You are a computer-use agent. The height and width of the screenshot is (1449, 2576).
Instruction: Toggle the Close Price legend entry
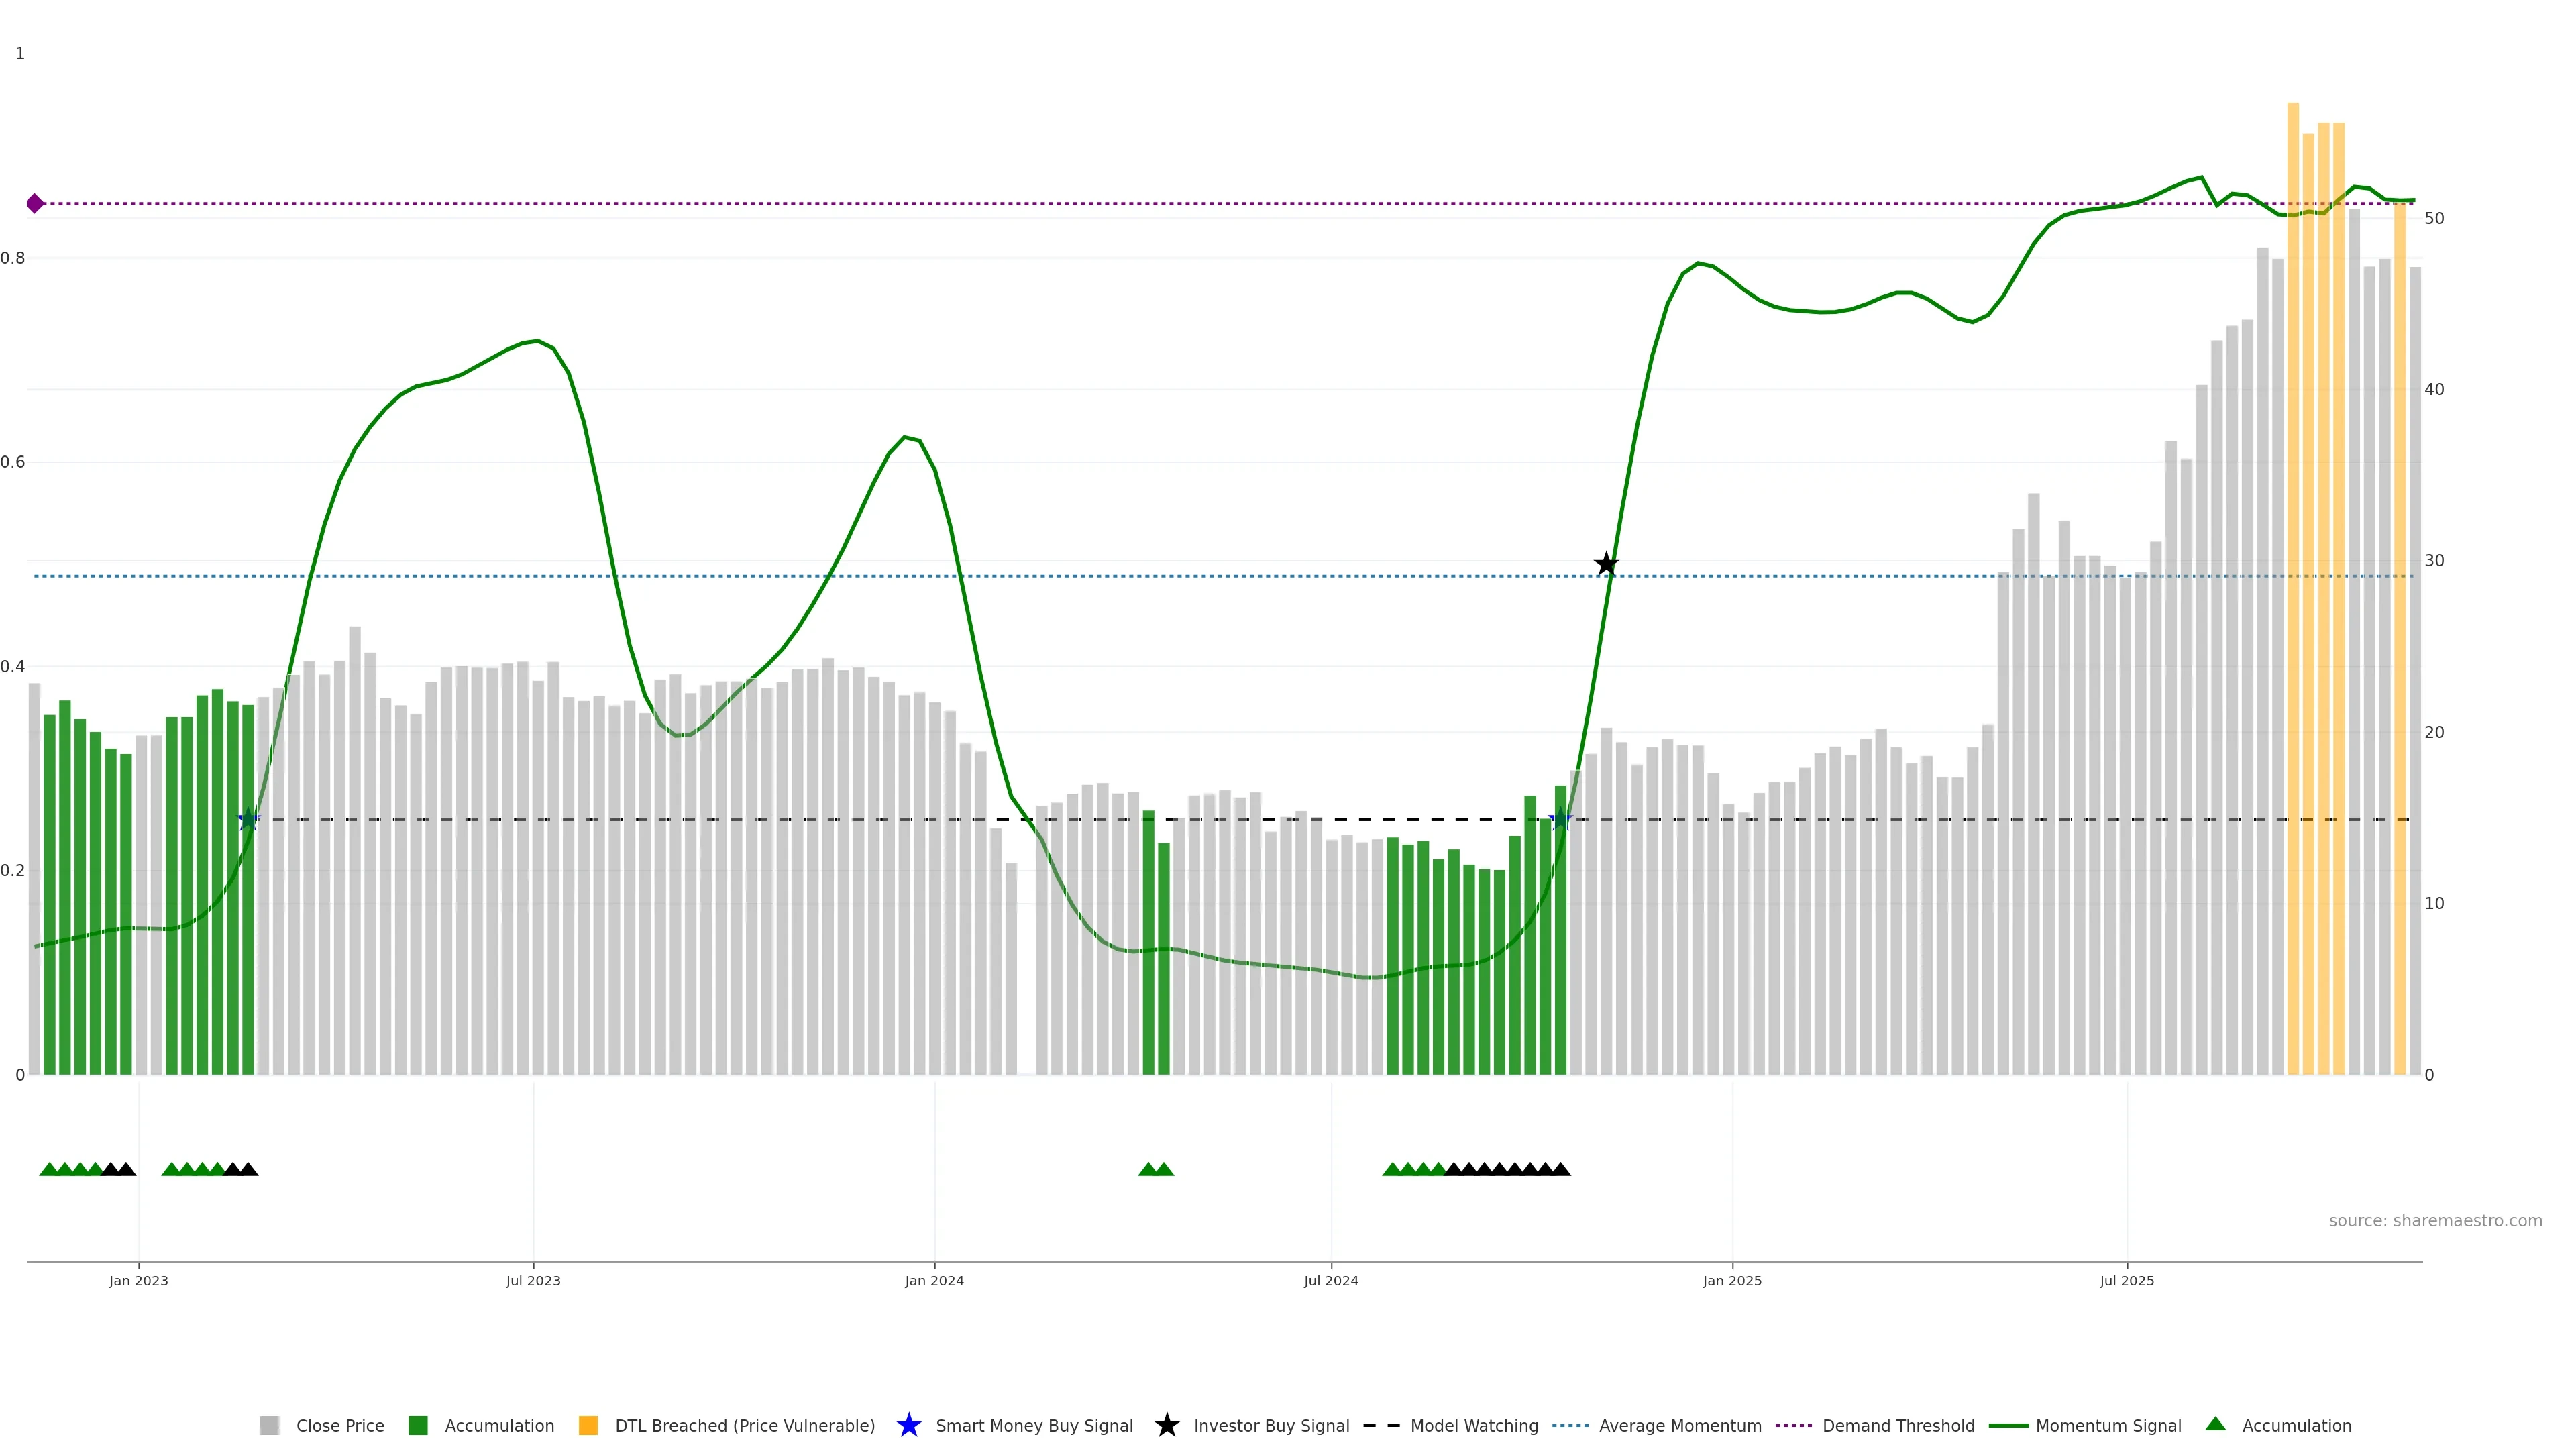coord(339,1425)
